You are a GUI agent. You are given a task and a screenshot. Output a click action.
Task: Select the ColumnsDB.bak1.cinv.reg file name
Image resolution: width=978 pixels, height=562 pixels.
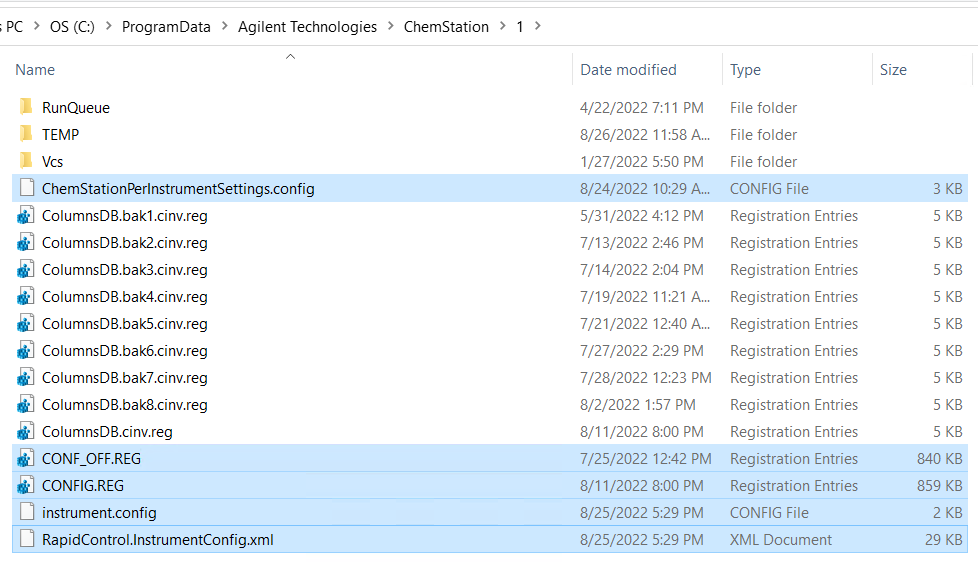pos(125,216)
